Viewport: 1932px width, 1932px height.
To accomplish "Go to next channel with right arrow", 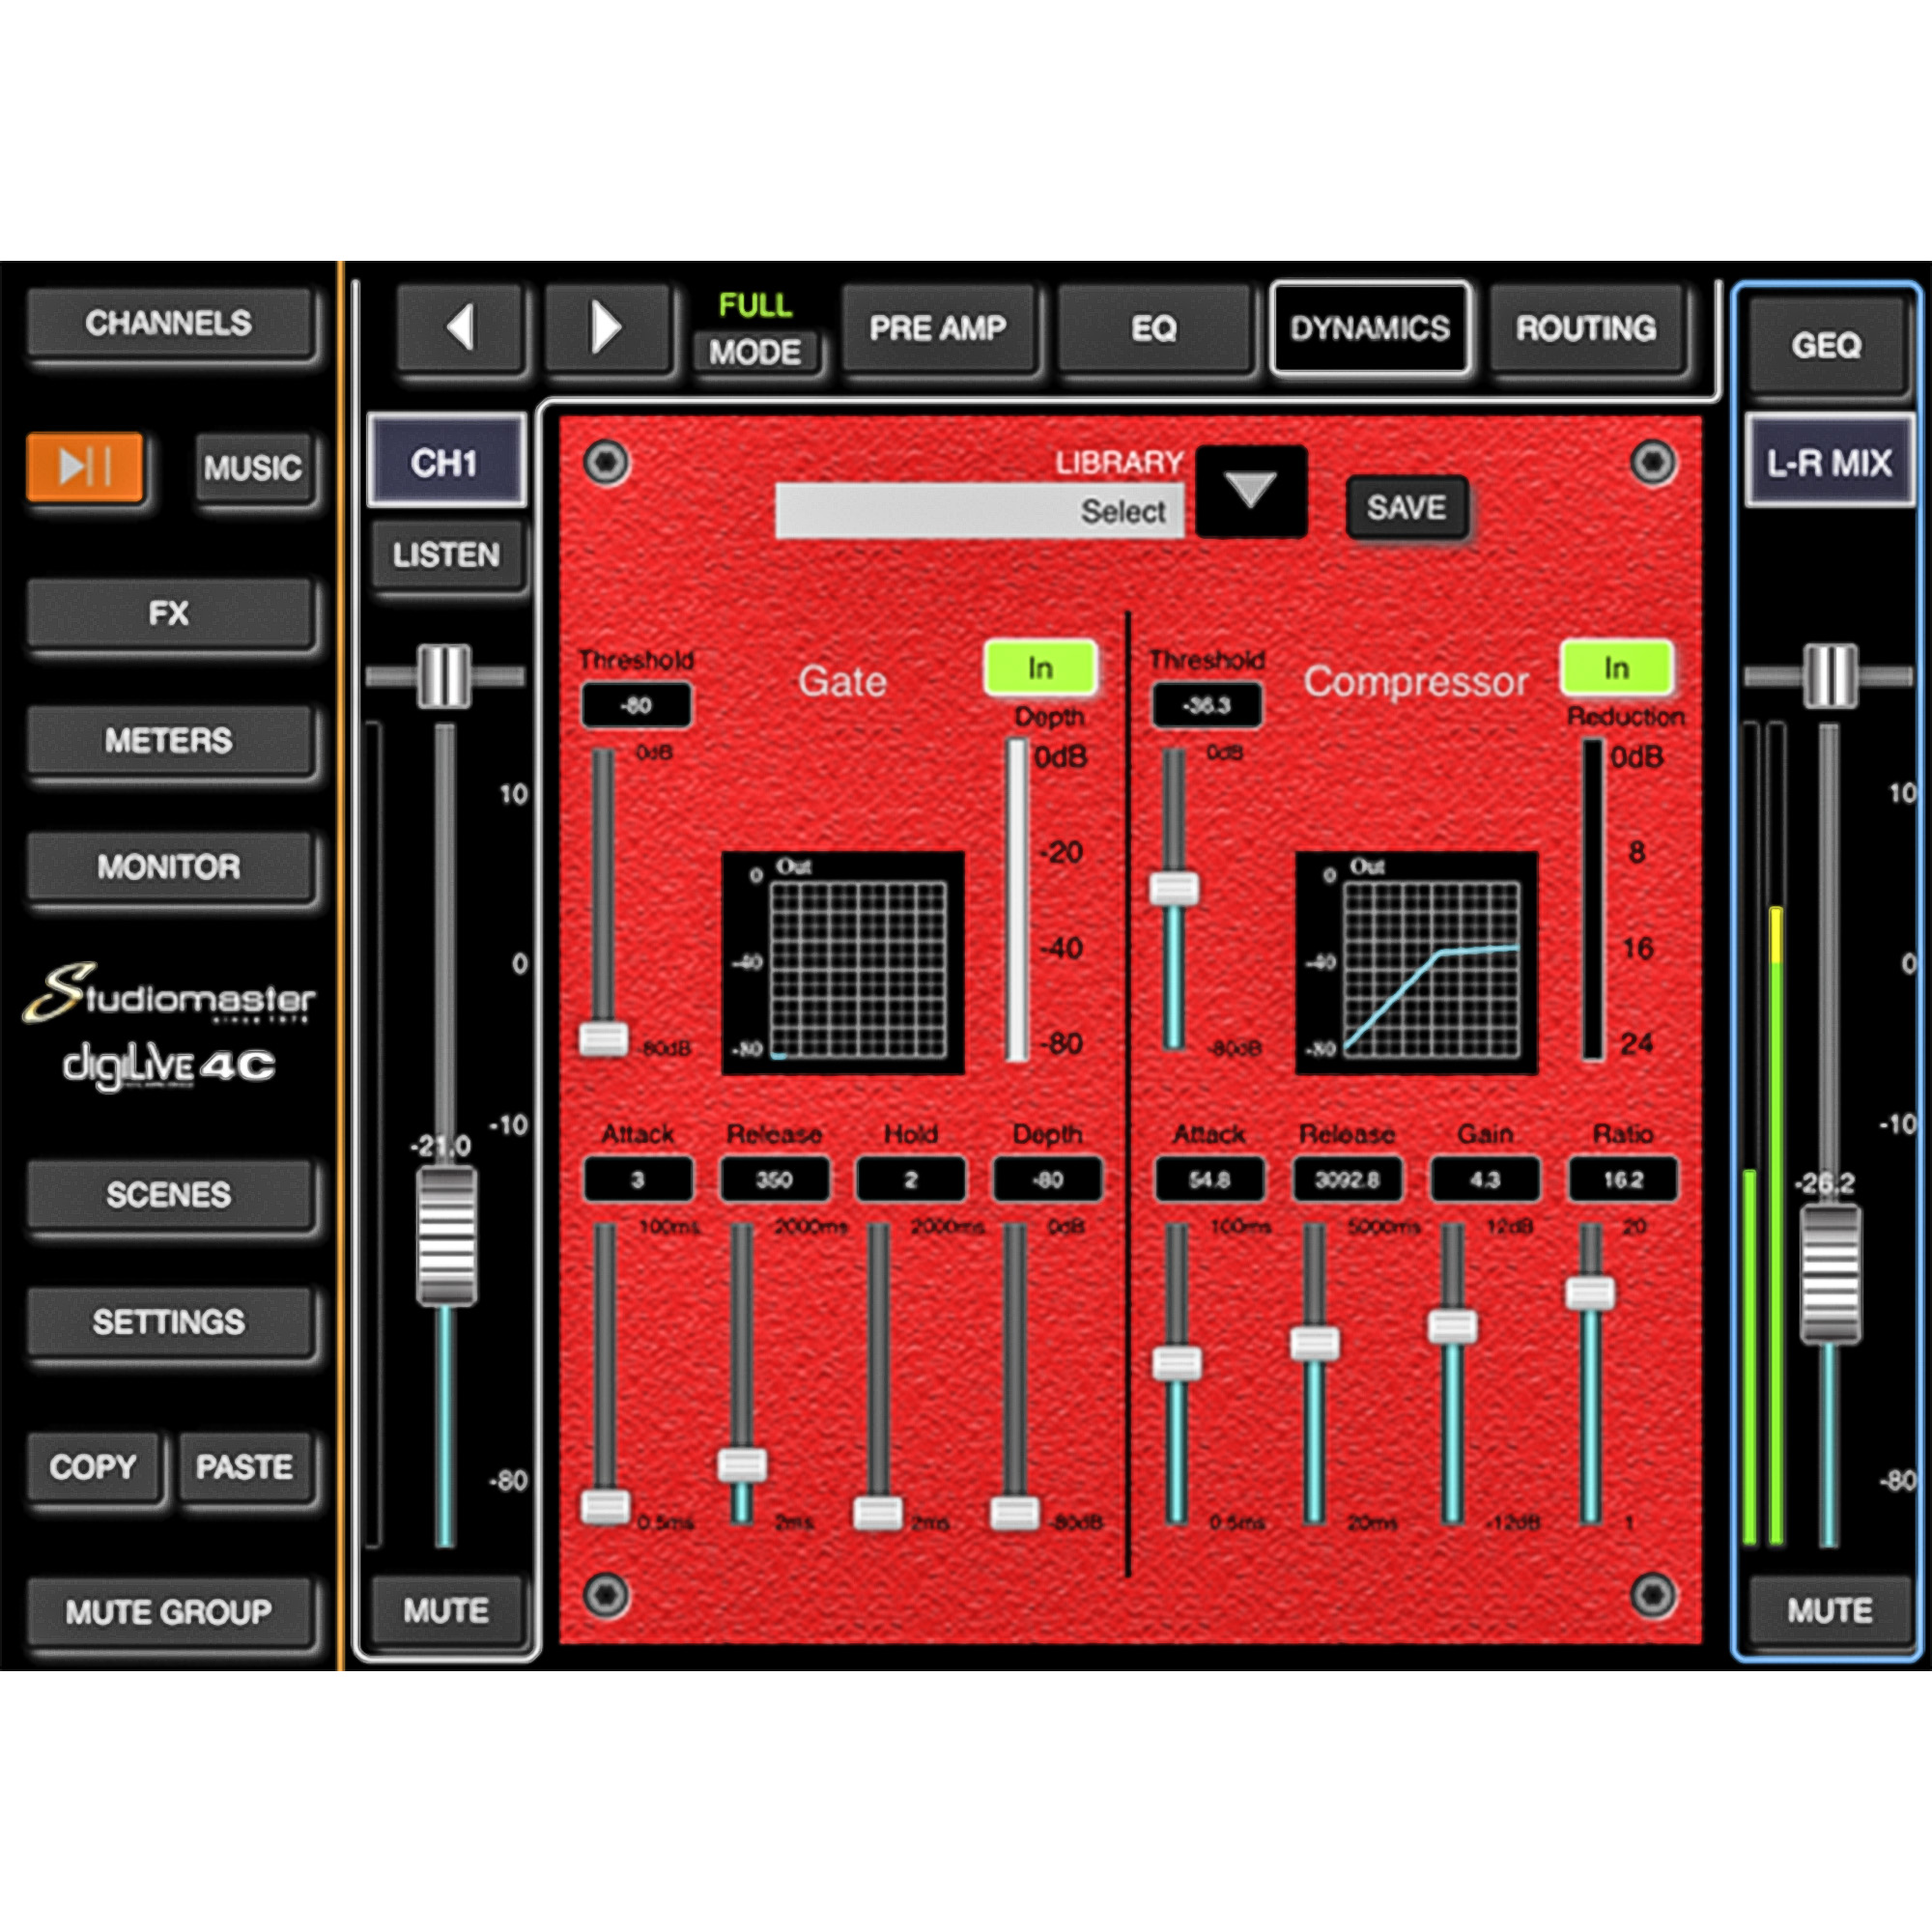I will pyautogui.click(x=606, y=328).
